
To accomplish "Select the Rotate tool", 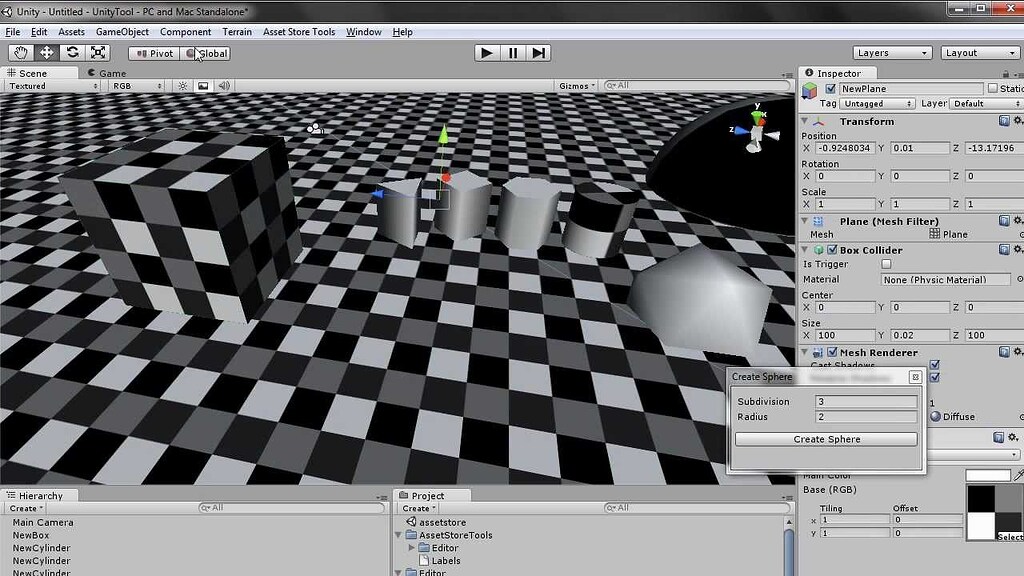I will pos(70,53).
